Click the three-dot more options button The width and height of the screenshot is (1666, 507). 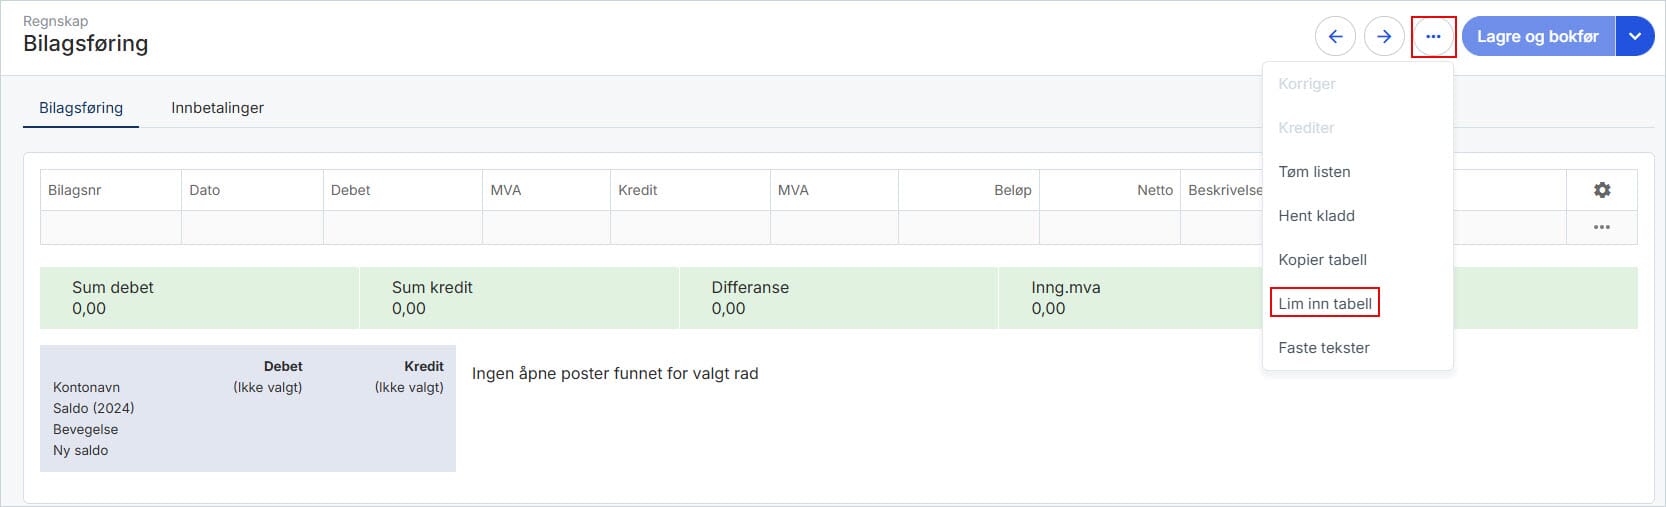coord(1433,37)
